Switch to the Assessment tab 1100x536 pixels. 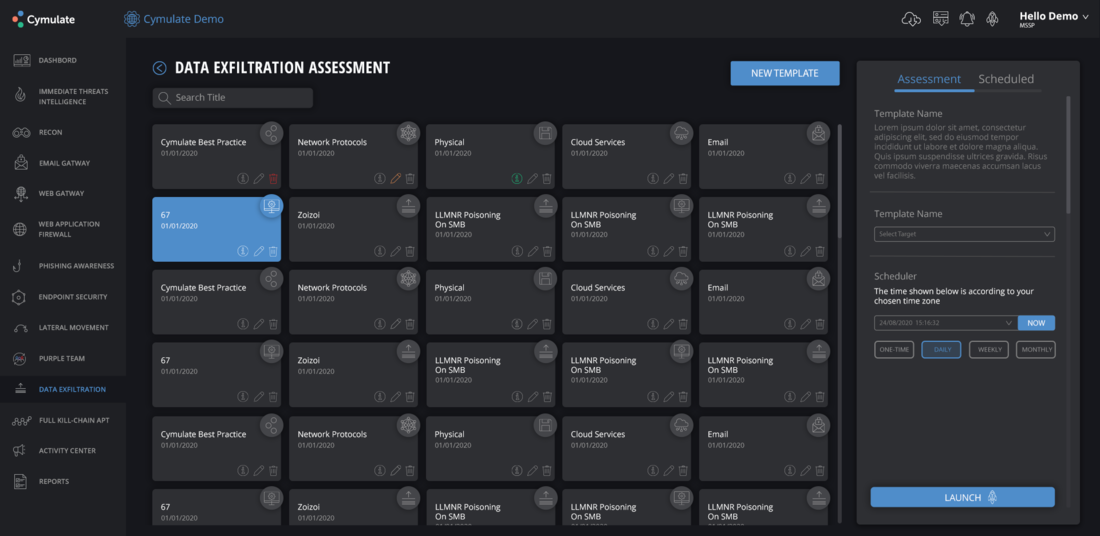click(x=929, y=79)
